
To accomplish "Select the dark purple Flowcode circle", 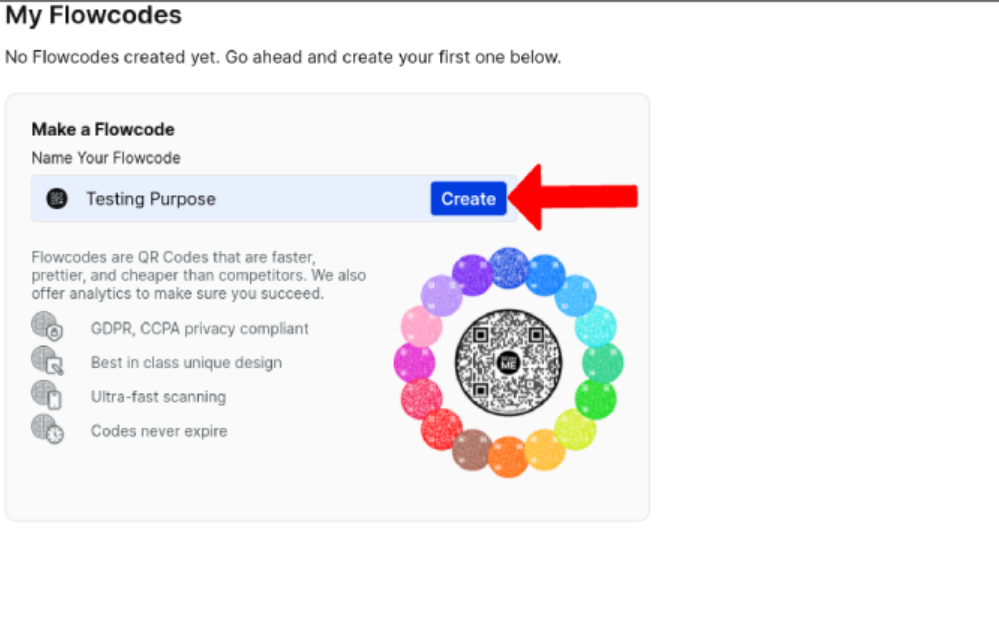I will pos(473,275).
